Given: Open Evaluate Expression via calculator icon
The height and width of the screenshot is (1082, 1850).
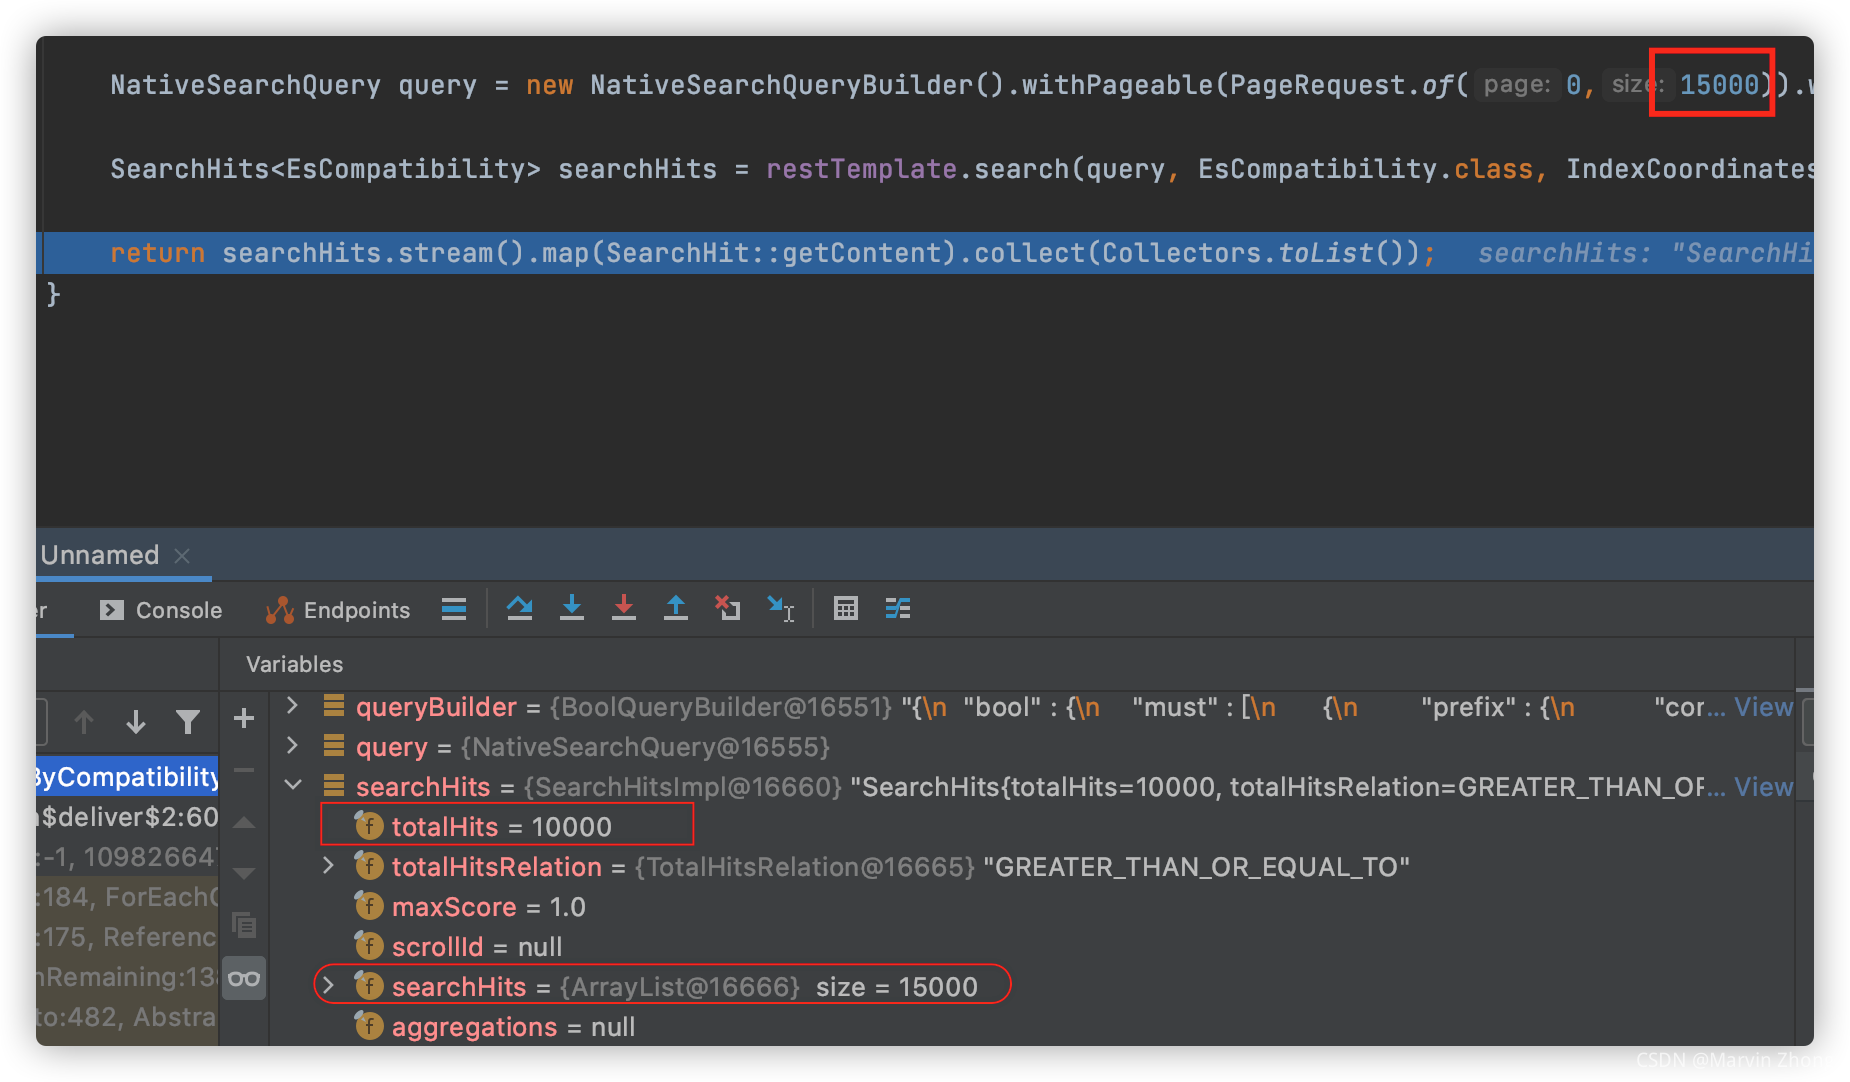Looking at the screenshot, I should pyautogui.click(x=845, y=609).
